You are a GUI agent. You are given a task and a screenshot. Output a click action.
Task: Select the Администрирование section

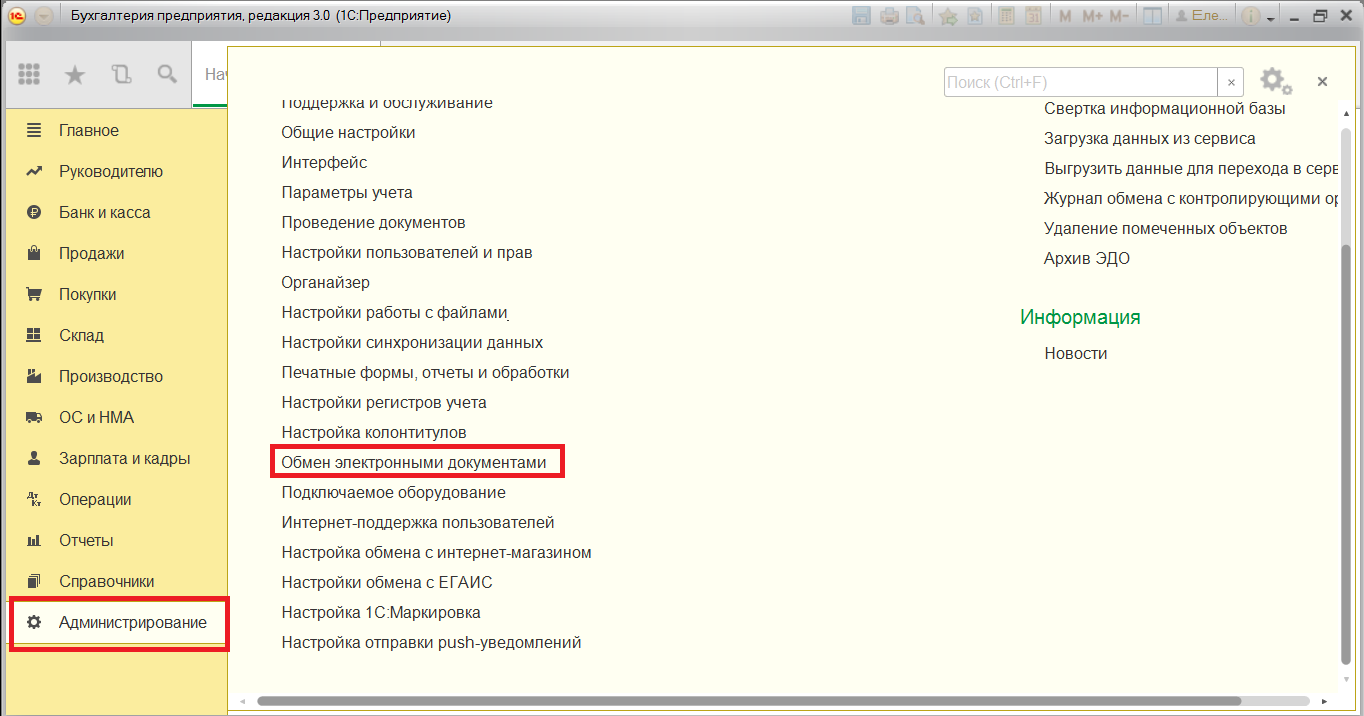tap(132, 622)
